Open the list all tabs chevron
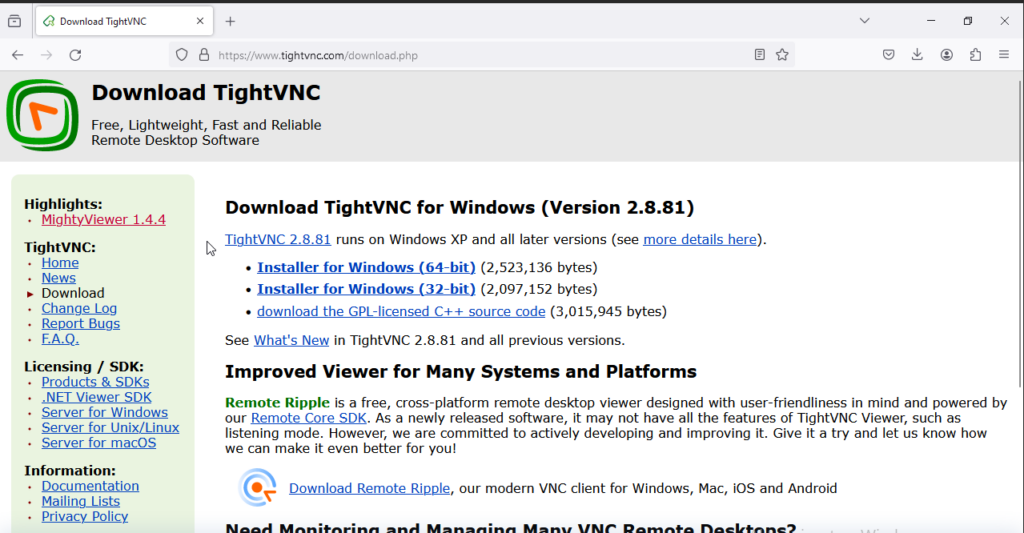This screenshot has width=1024, height=533. (x=864, y=21)
